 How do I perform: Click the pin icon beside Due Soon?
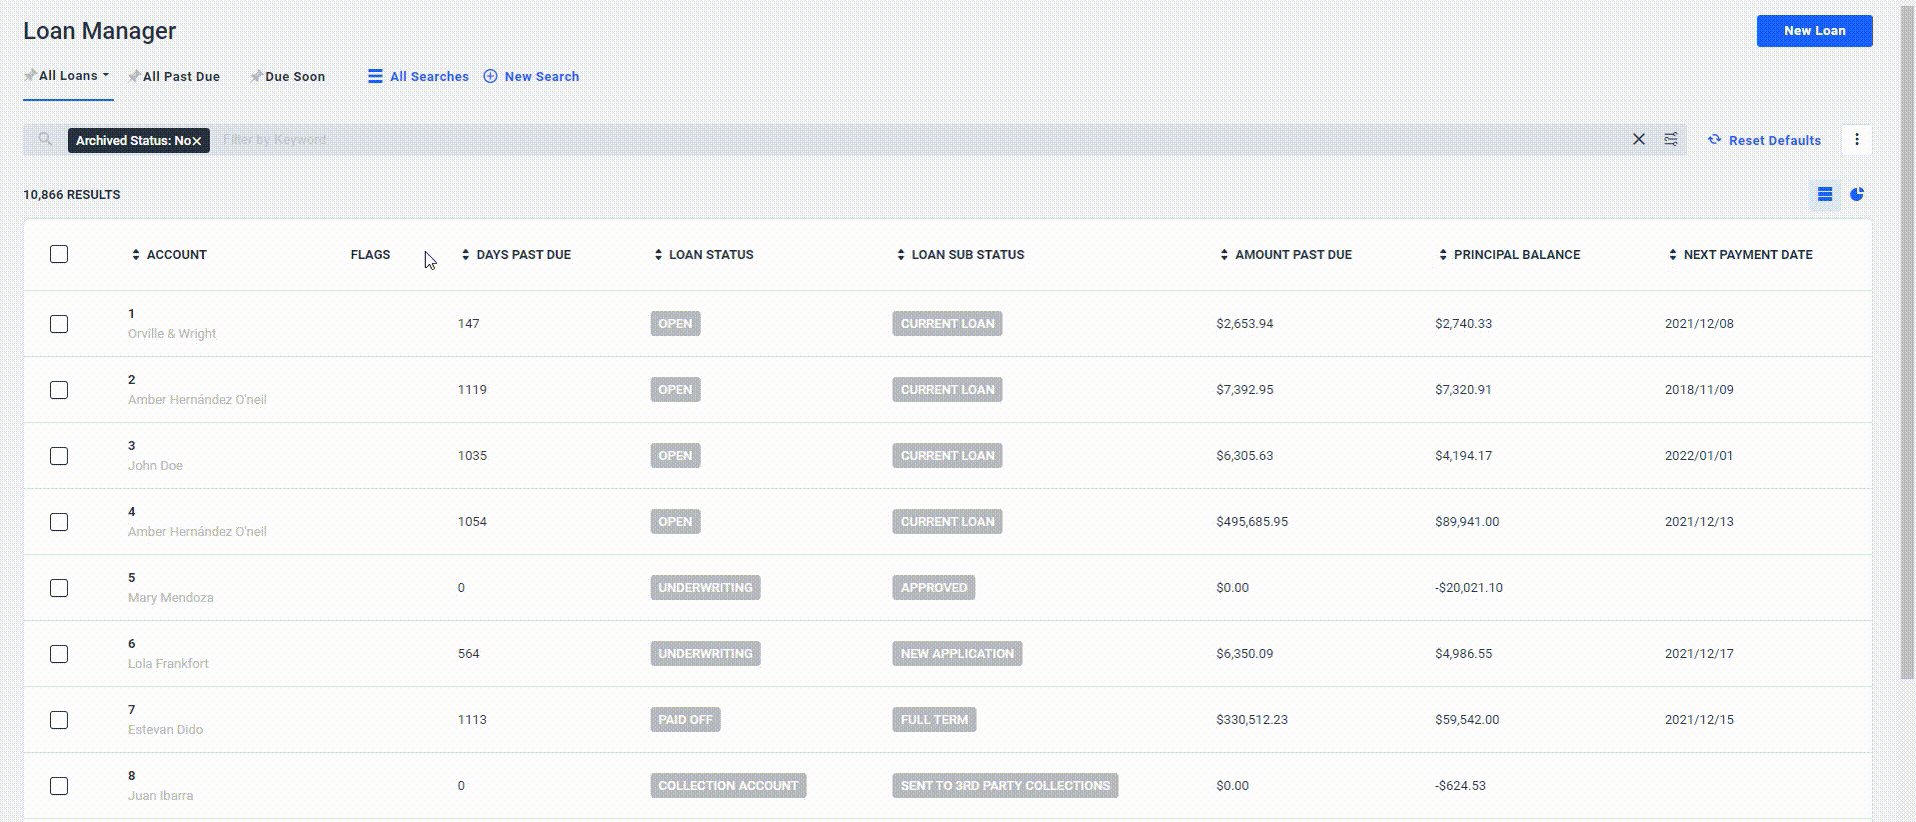click(x=256, y=76)
